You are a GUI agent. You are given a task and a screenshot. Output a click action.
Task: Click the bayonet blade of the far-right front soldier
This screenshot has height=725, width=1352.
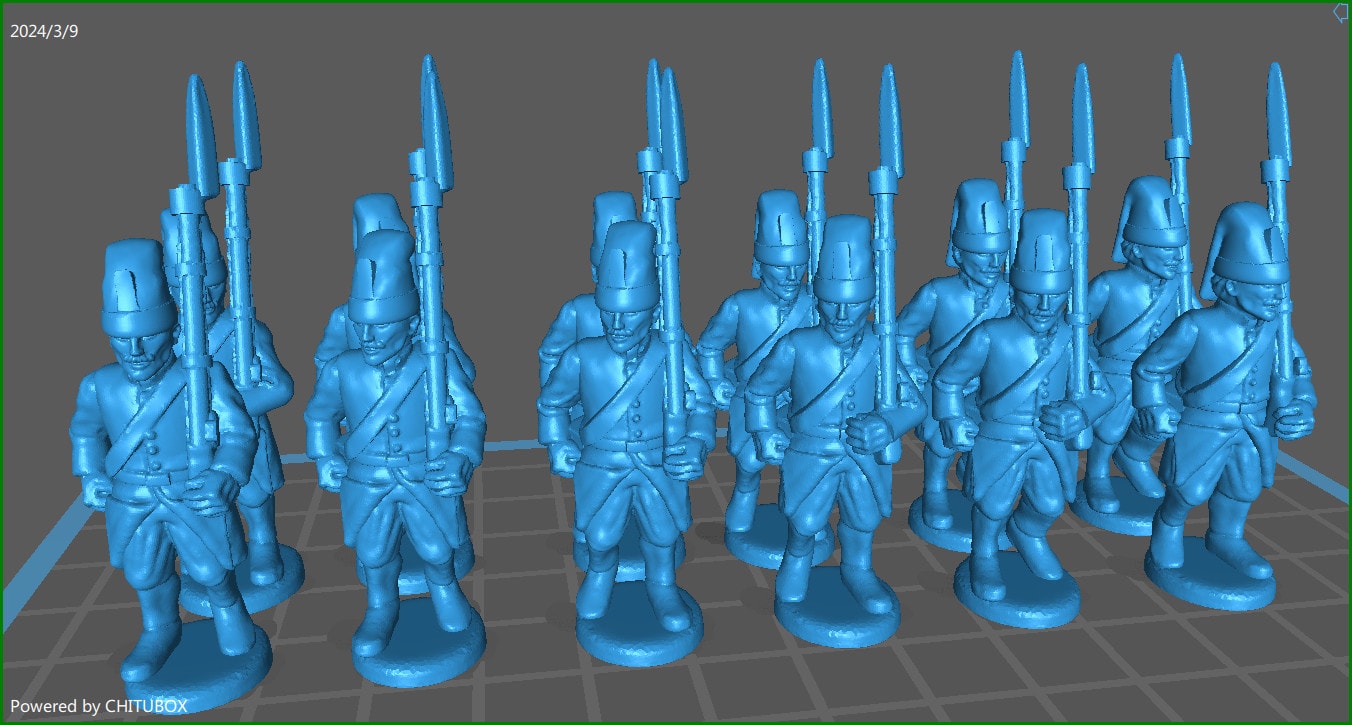(x=1276, y=110)
